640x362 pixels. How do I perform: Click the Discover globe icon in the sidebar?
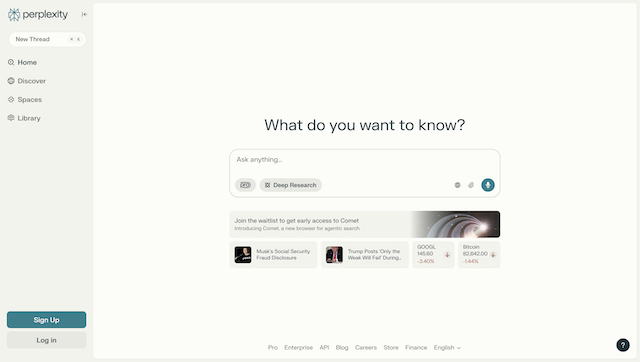coord(11,81)
